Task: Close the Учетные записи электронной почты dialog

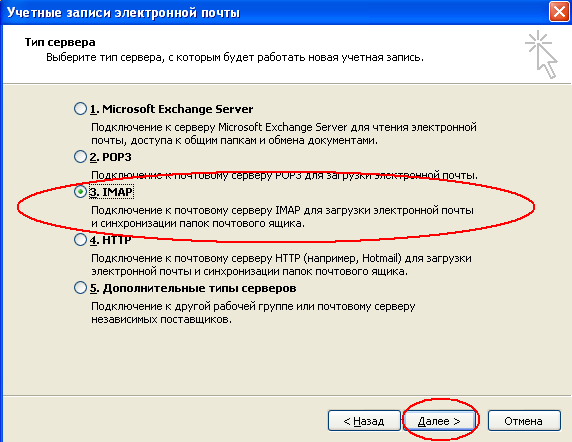Action: [x=559, y=12]
